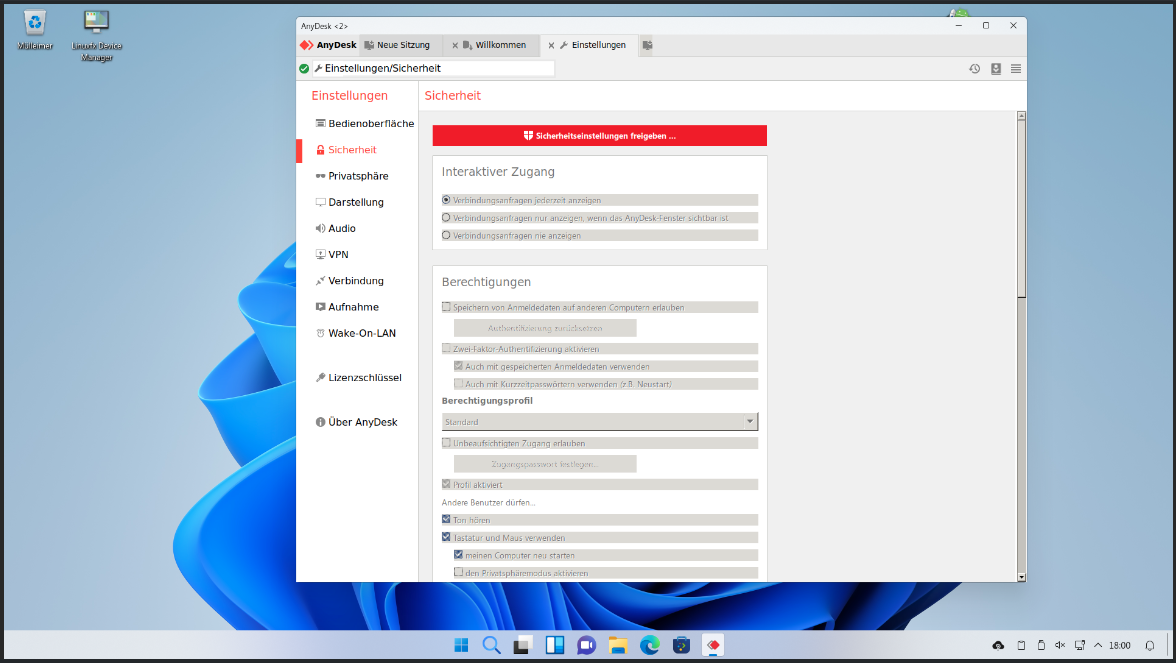
Task: Open taskbar Search
Action: coord(492,645)
